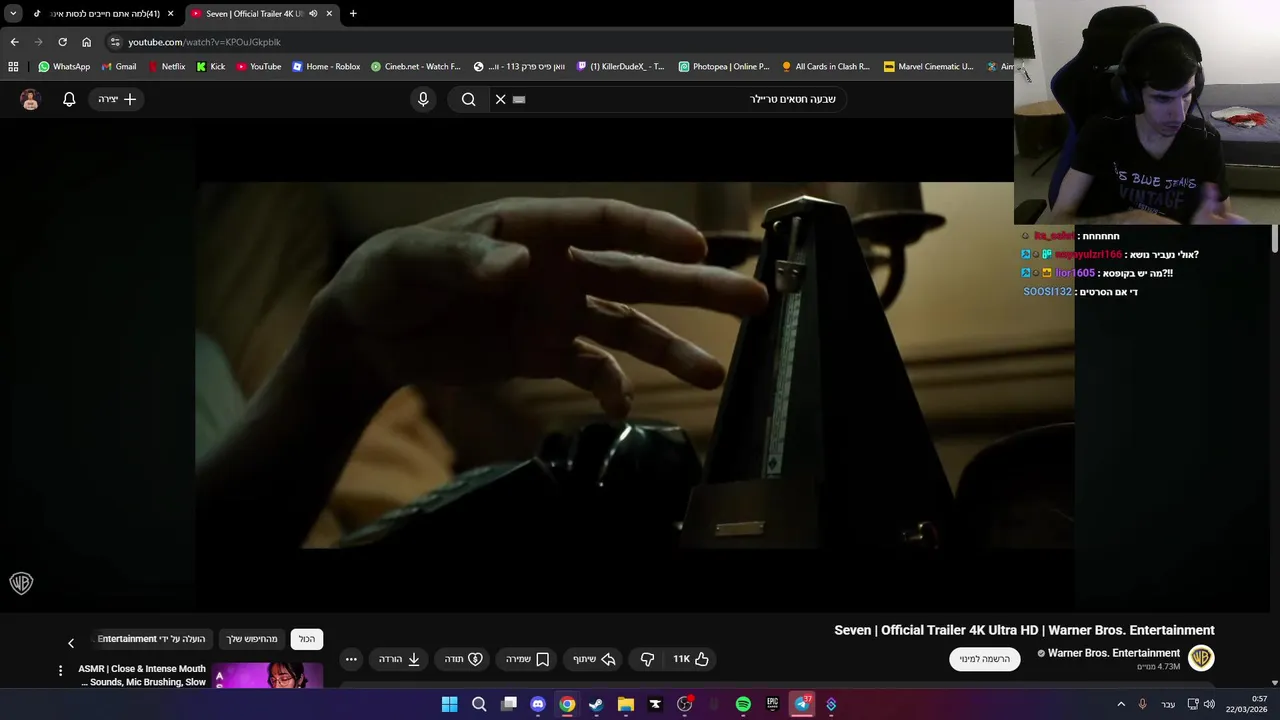Click the ASMR Close & Intense Mouth Sounds title

click(142, 675)
